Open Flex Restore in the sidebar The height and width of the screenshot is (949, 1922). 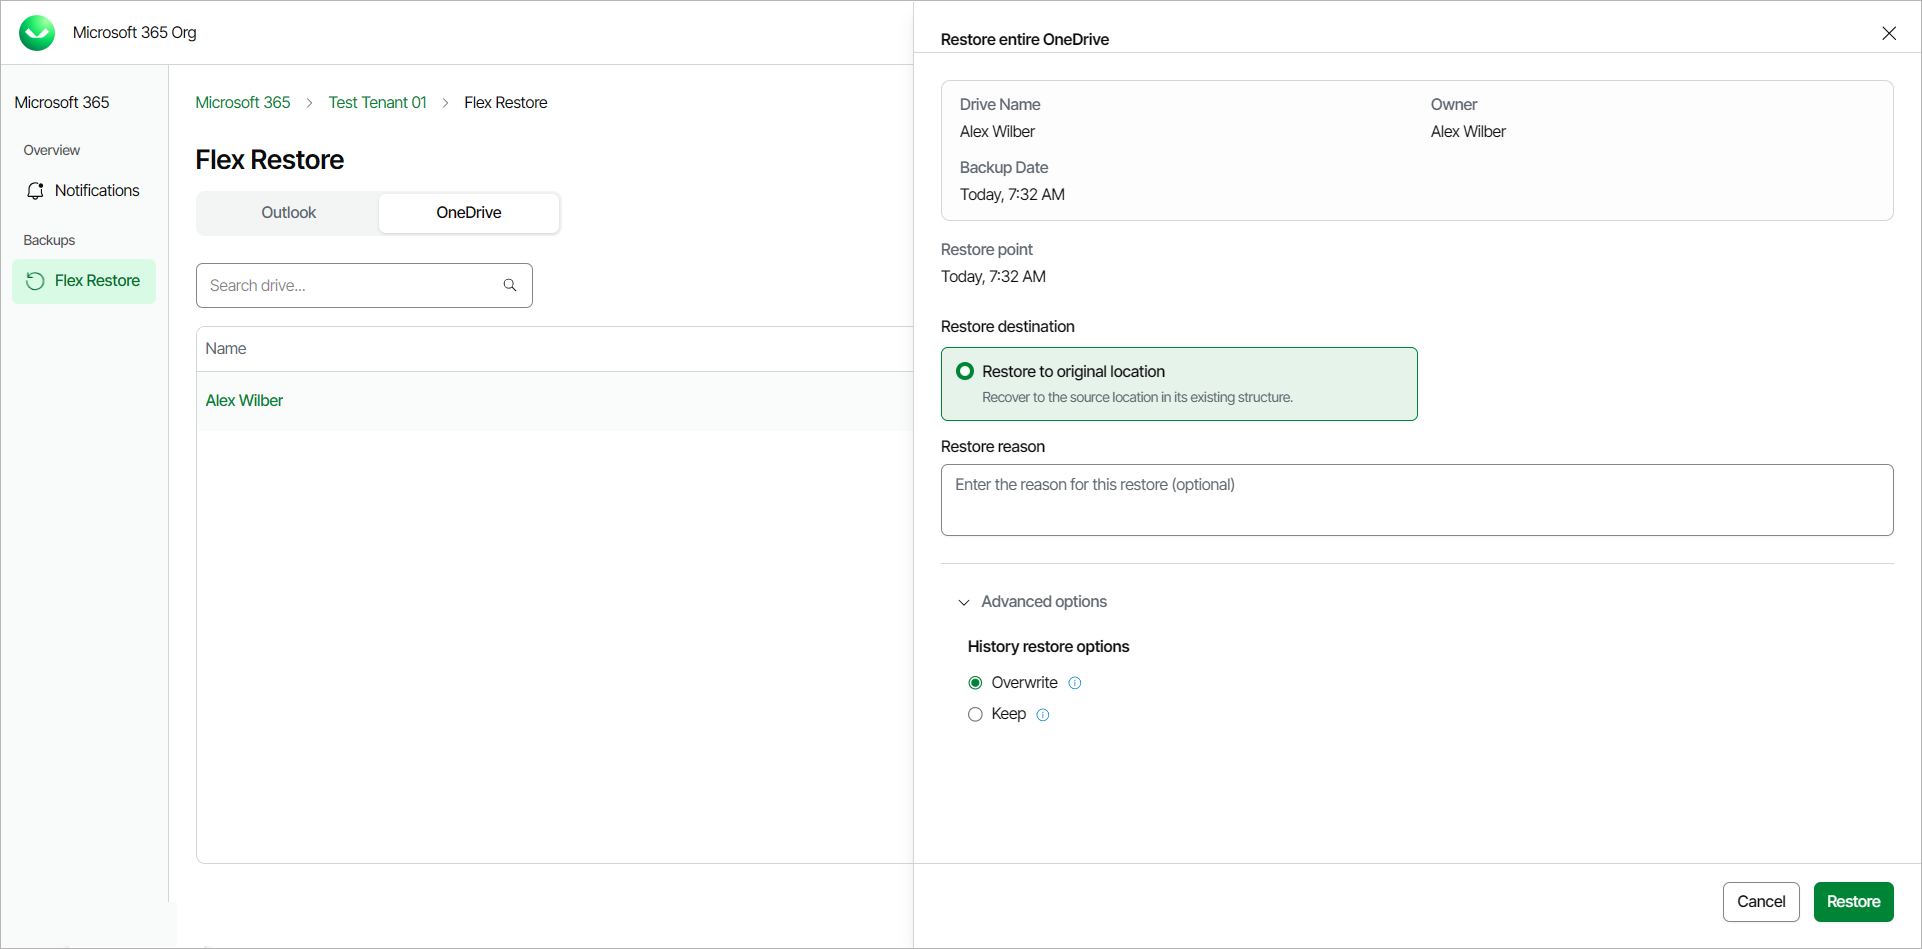click(84, 281)
